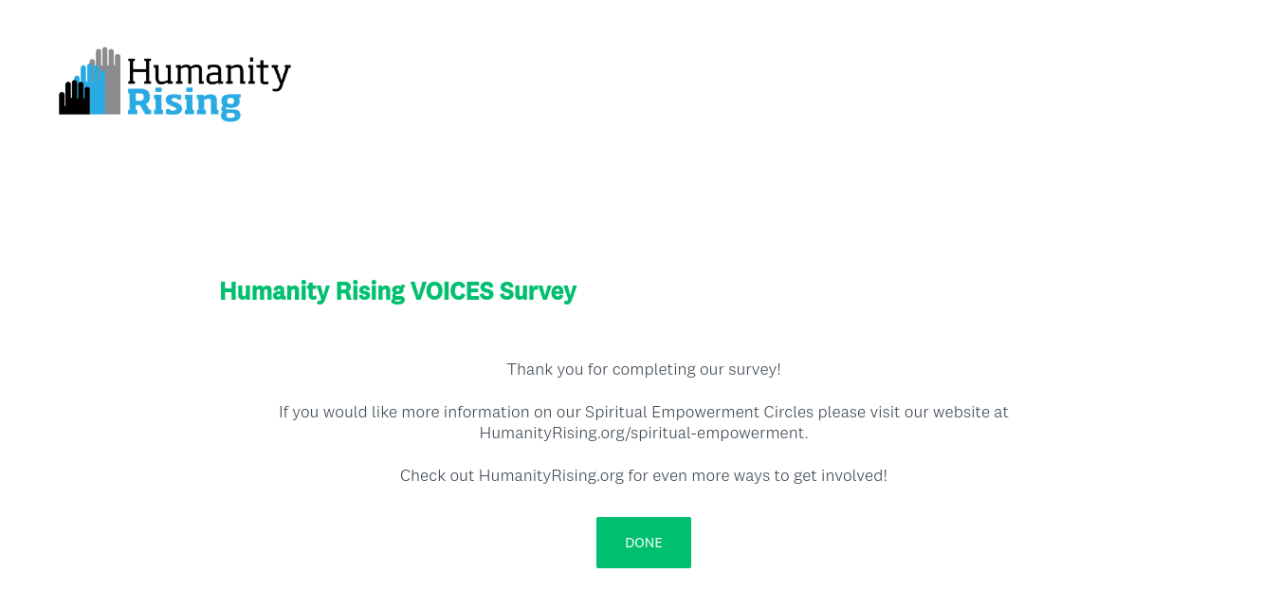The width and height of the screenshot is (1280, 610).
Task: Click the word VOICES in the heading
Action: pos(452,291)
